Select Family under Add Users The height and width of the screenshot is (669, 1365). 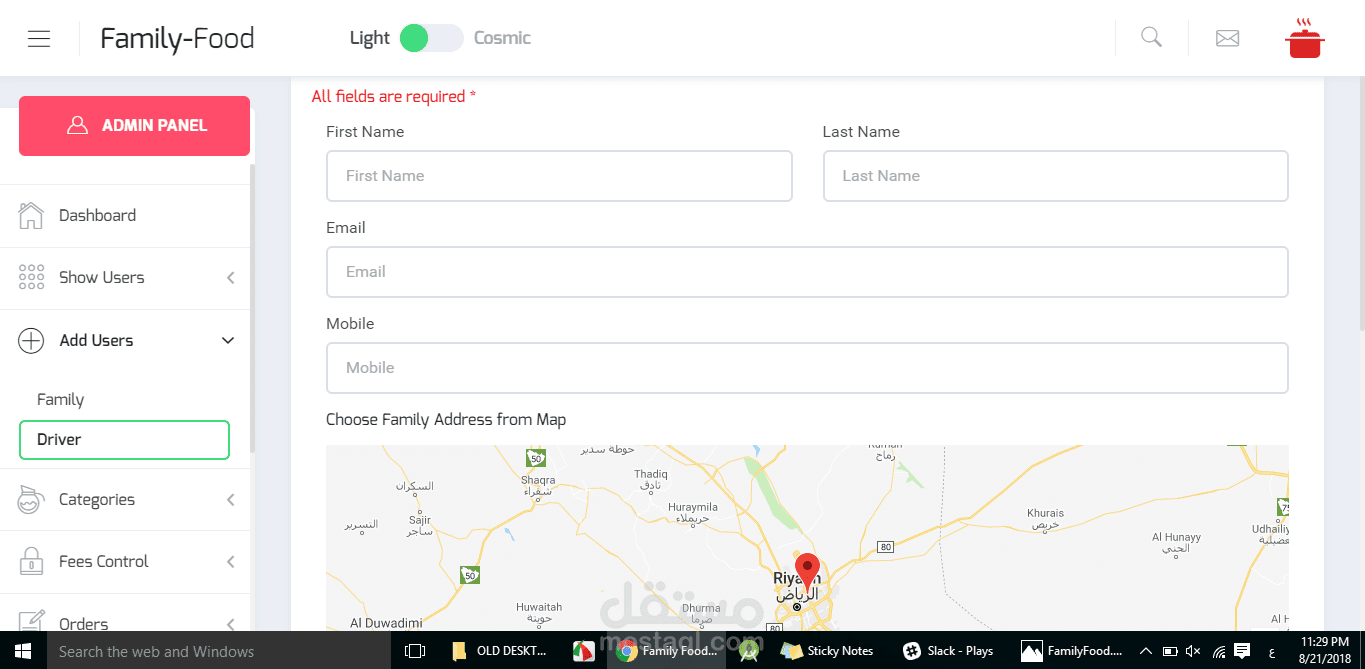[60, 399]
